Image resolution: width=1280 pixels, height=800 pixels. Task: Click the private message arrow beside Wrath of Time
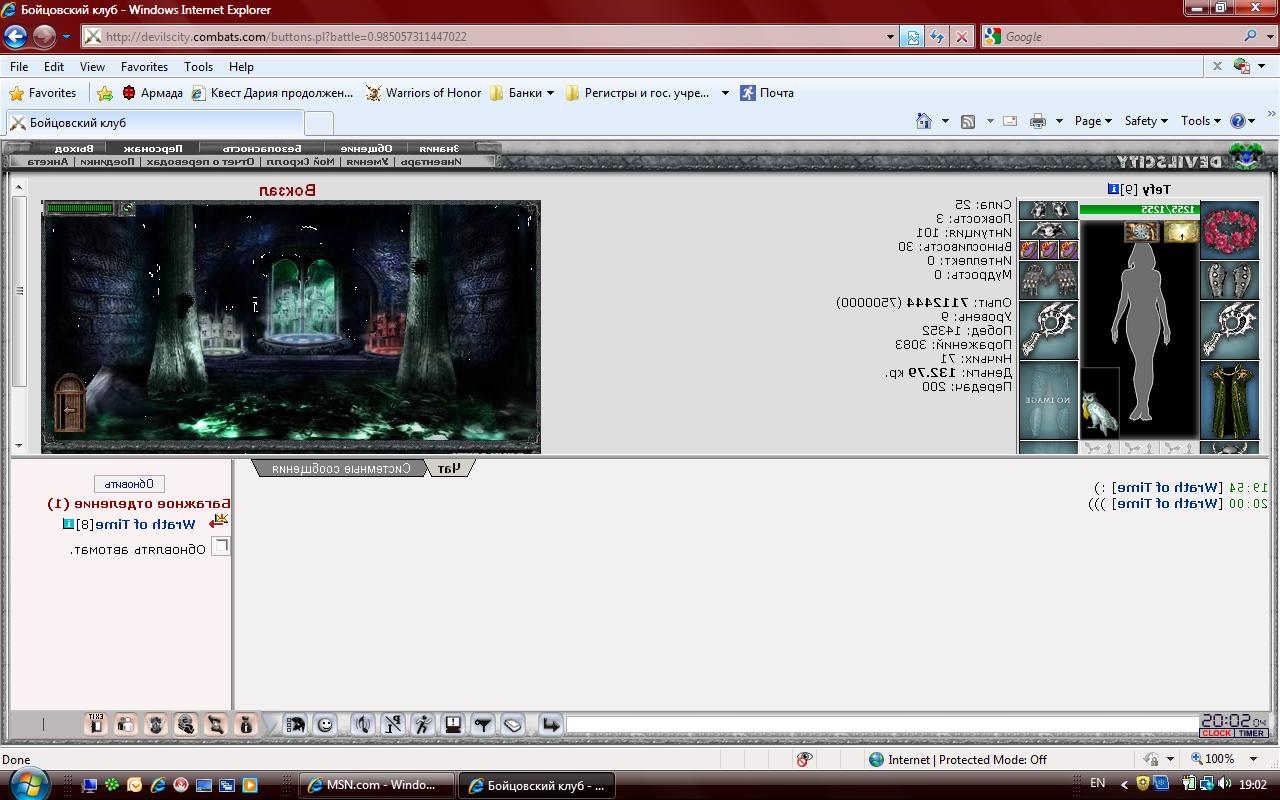219,522
